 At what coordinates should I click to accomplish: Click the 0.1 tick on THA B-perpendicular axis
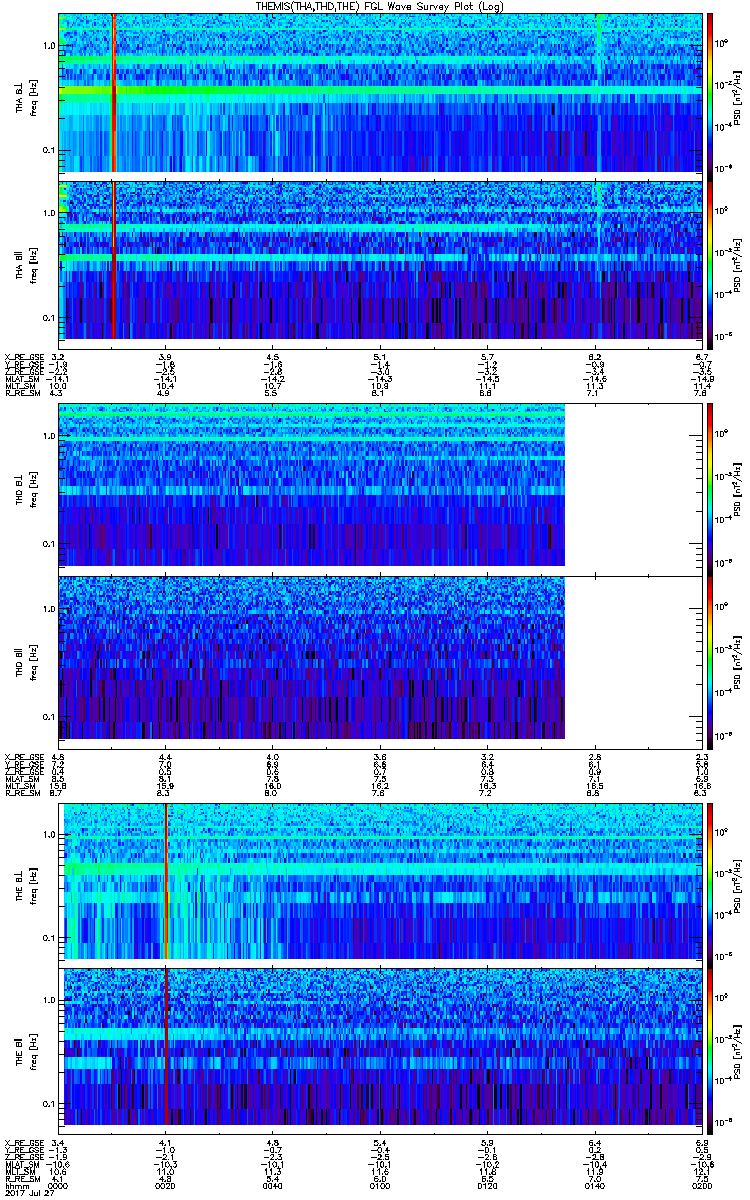point(48,150)
